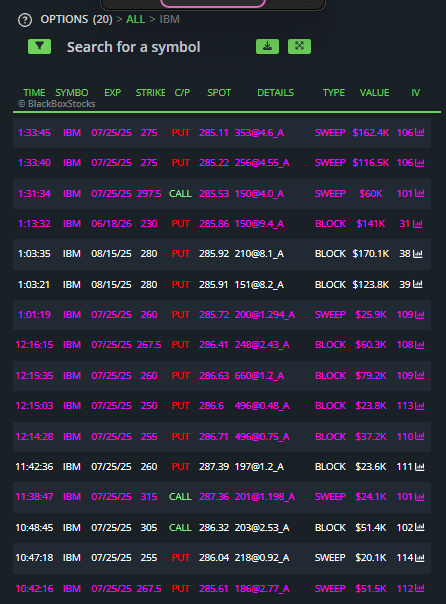446x604 pixels.
Task: Open IV chart icon for 10:42:16 row
Action: point(420,588)
